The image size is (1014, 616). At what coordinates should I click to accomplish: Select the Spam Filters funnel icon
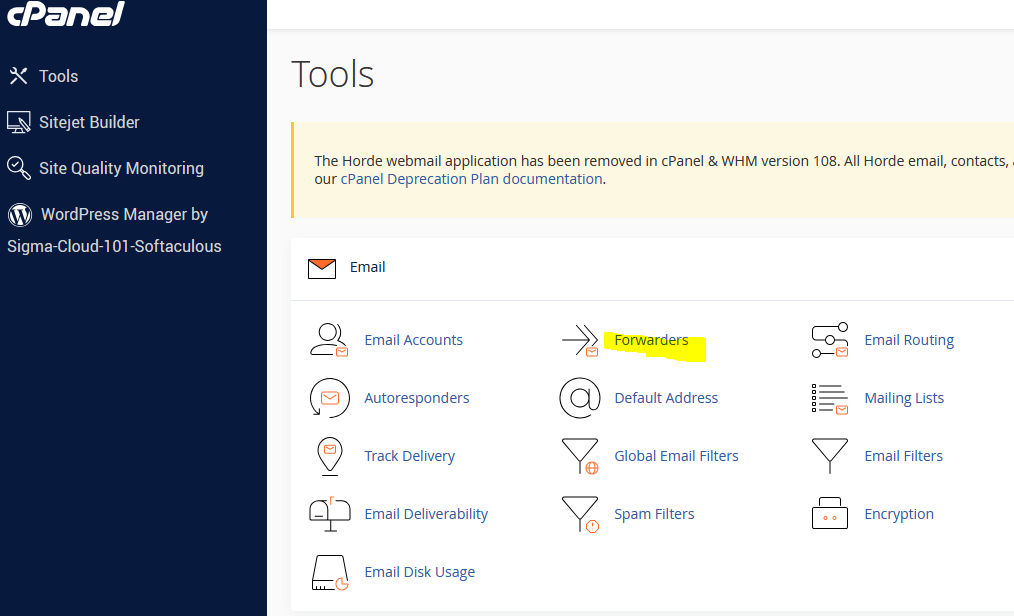pos(579,514)
